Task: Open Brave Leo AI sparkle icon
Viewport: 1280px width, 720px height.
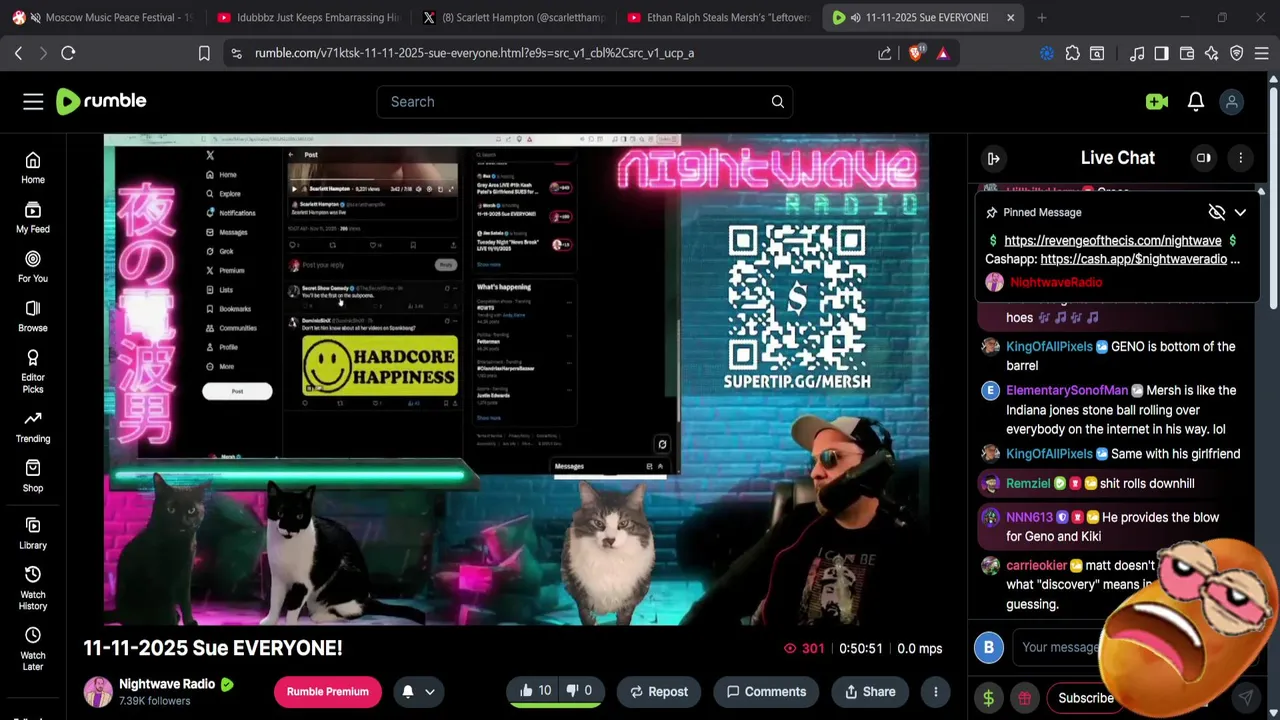Action: pos(1212,53)
